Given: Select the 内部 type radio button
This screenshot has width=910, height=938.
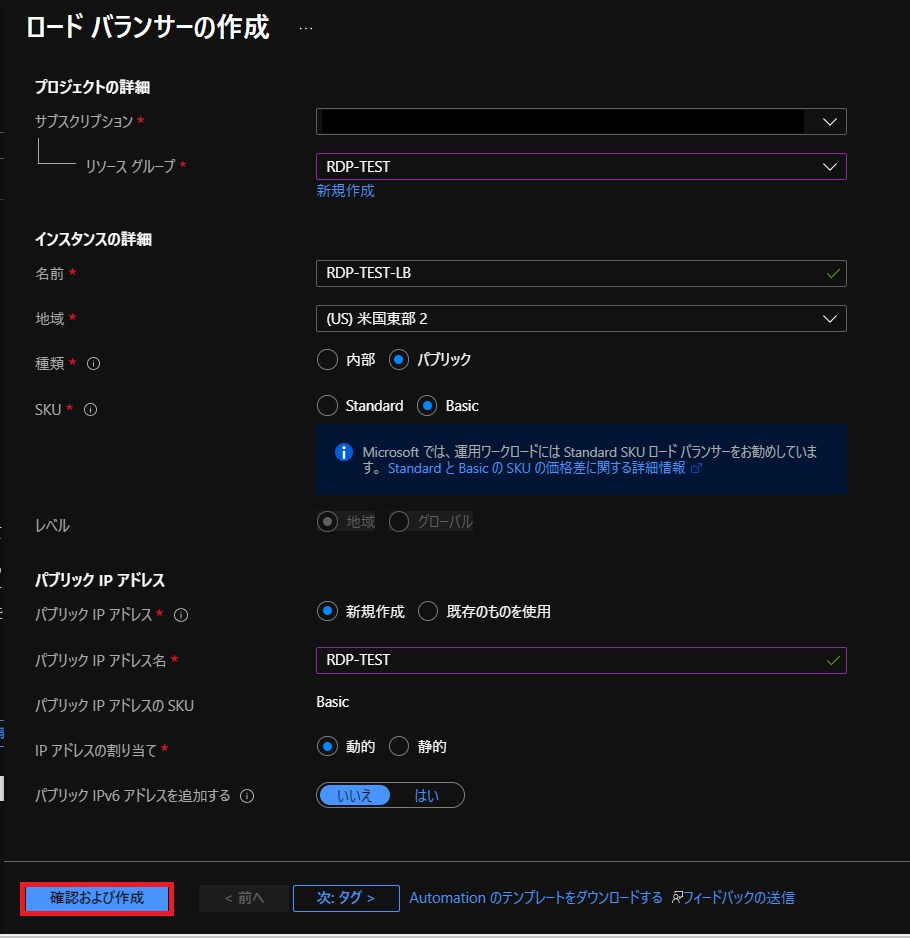Looking at the screenshot, I should pos(327,360).
